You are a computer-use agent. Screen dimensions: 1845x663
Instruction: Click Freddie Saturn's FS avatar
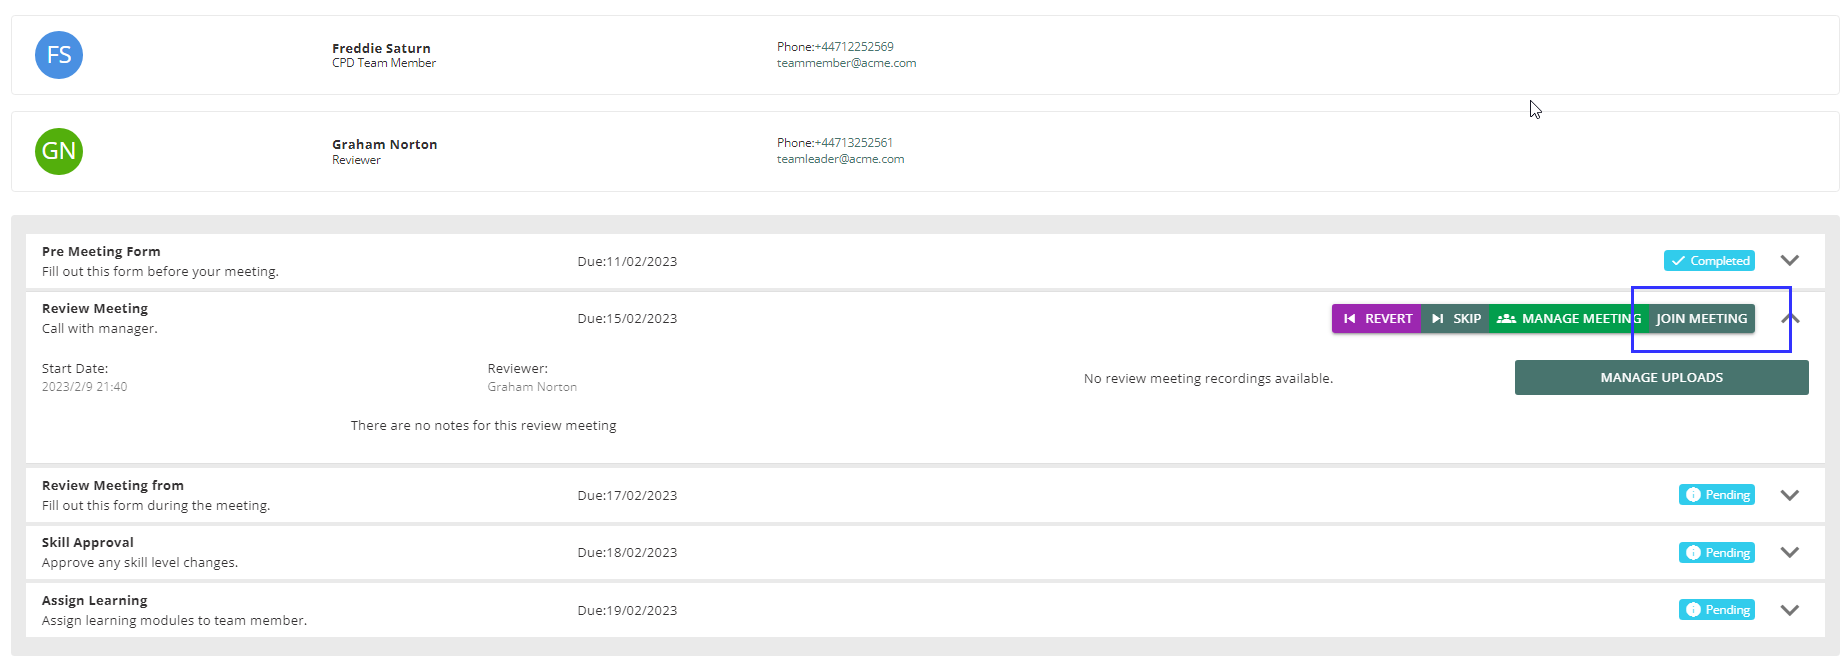click(x=59, y=55)
